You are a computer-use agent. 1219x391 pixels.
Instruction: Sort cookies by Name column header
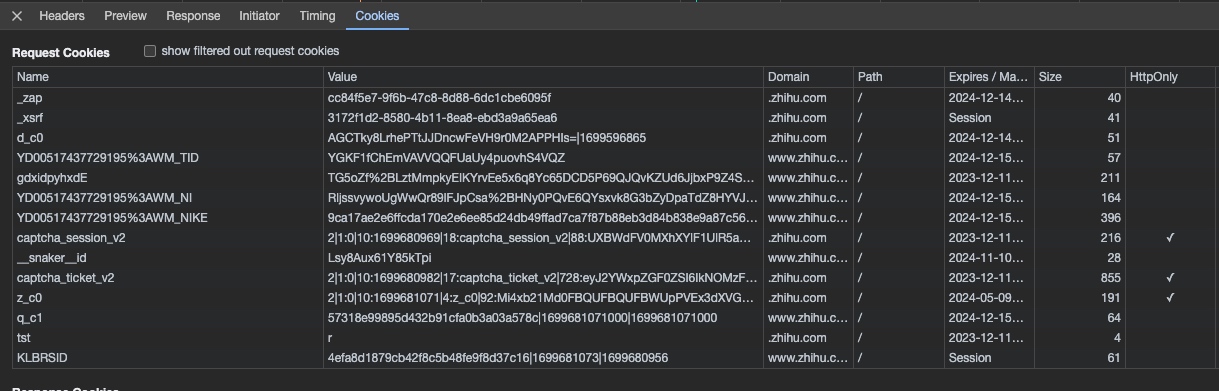pyautogui.click(x=167, y=77)
